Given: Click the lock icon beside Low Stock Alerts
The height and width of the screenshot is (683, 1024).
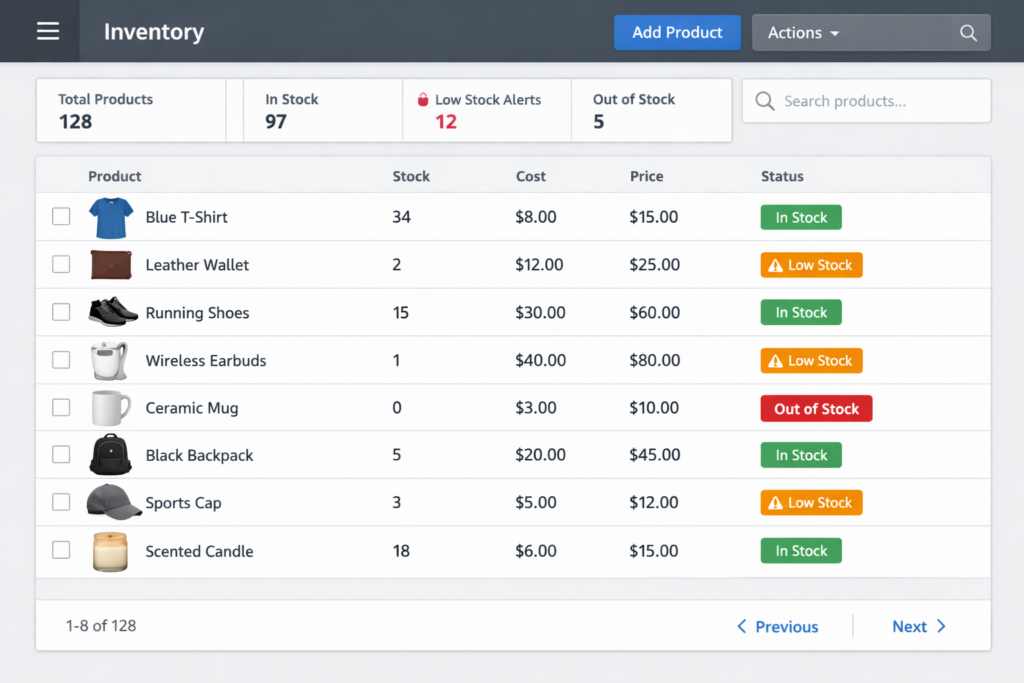Looking at the screenshot, I should coord(422,100).
